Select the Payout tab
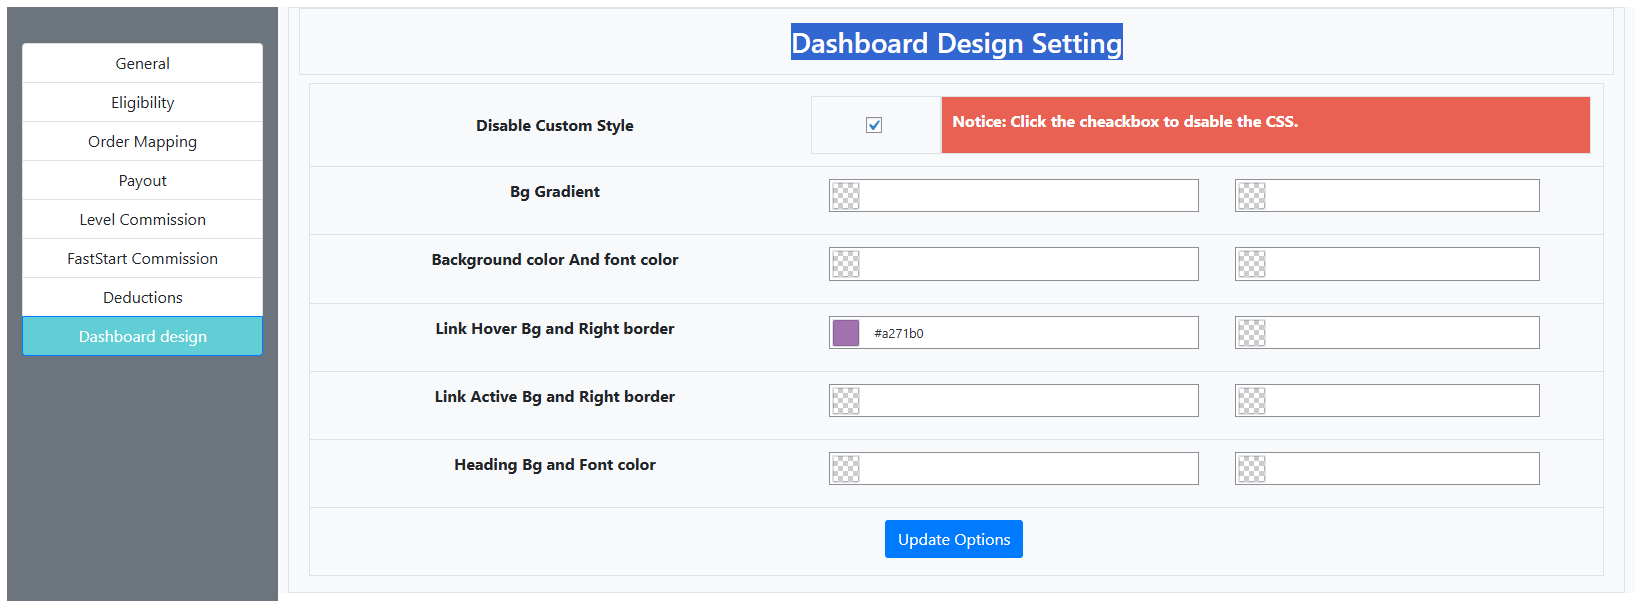 [142, 180]
